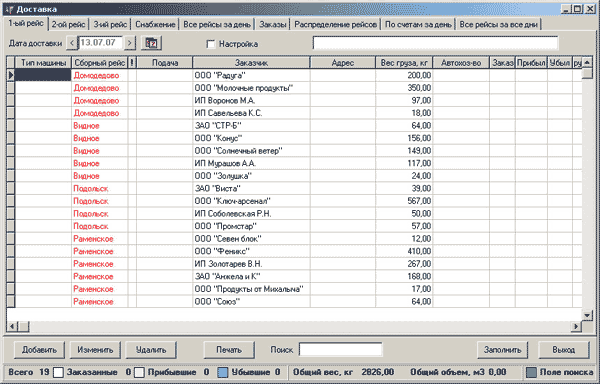Select the ИП Савельева К.С. cell
Image resolution: width=600 pixels, height=384 pixels.
(251, 113)
